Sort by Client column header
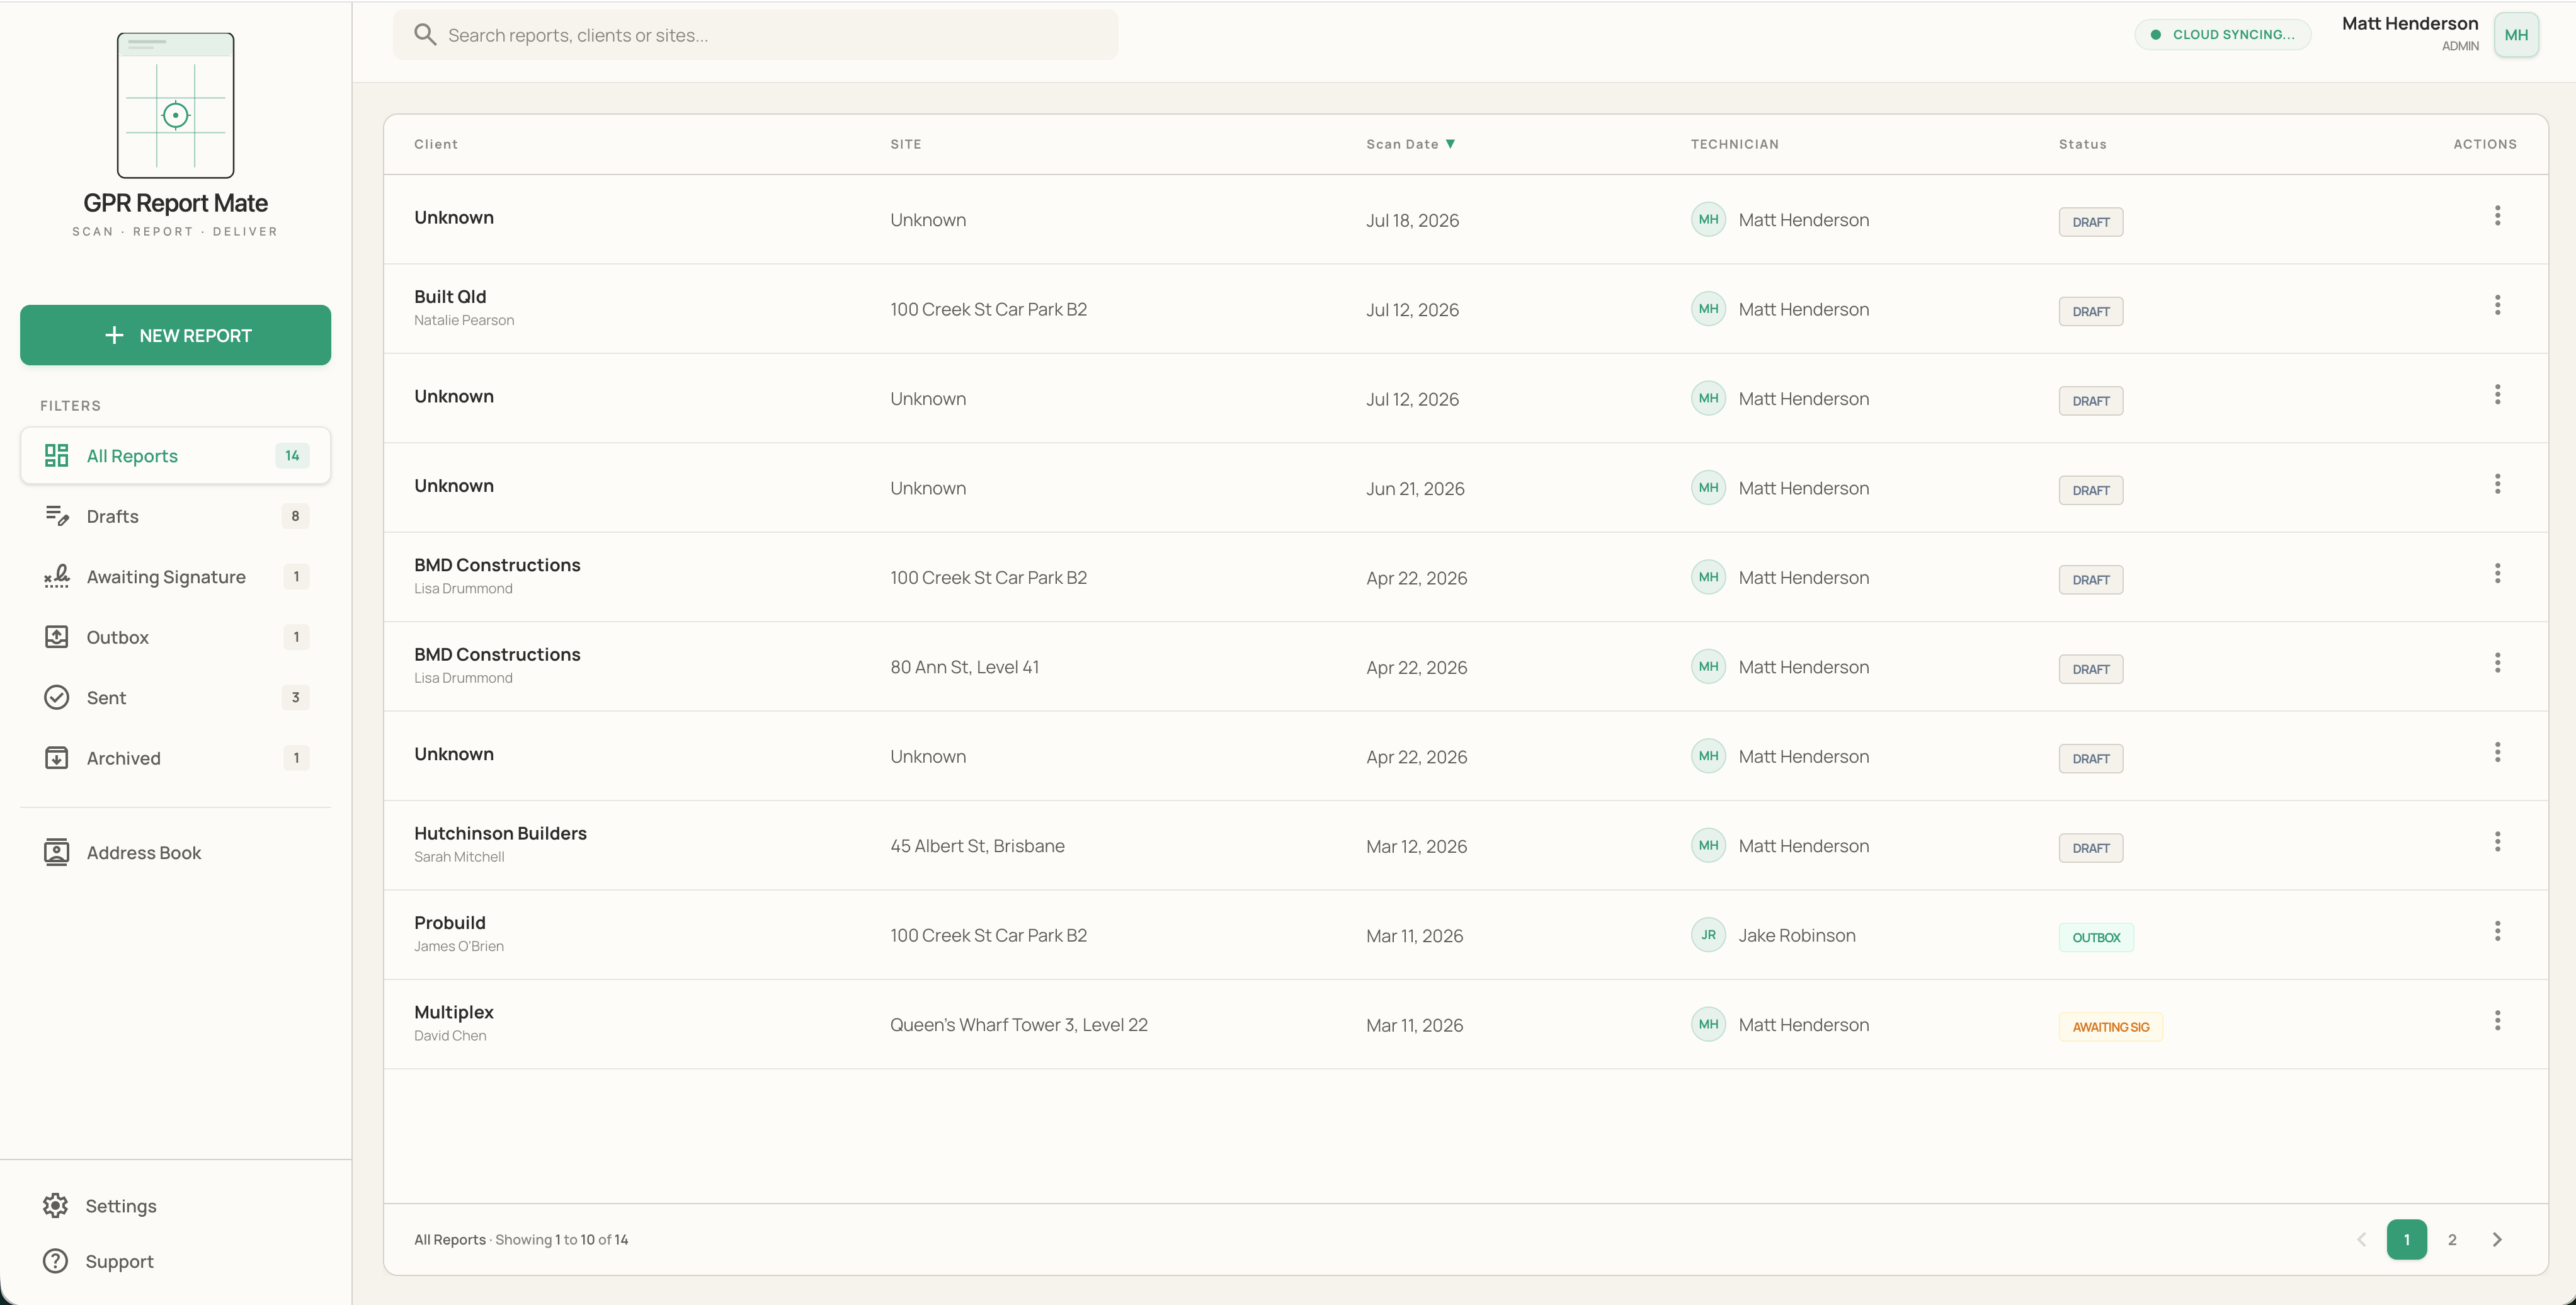Screen dimensions: 2576x1305 pos(436,144)
